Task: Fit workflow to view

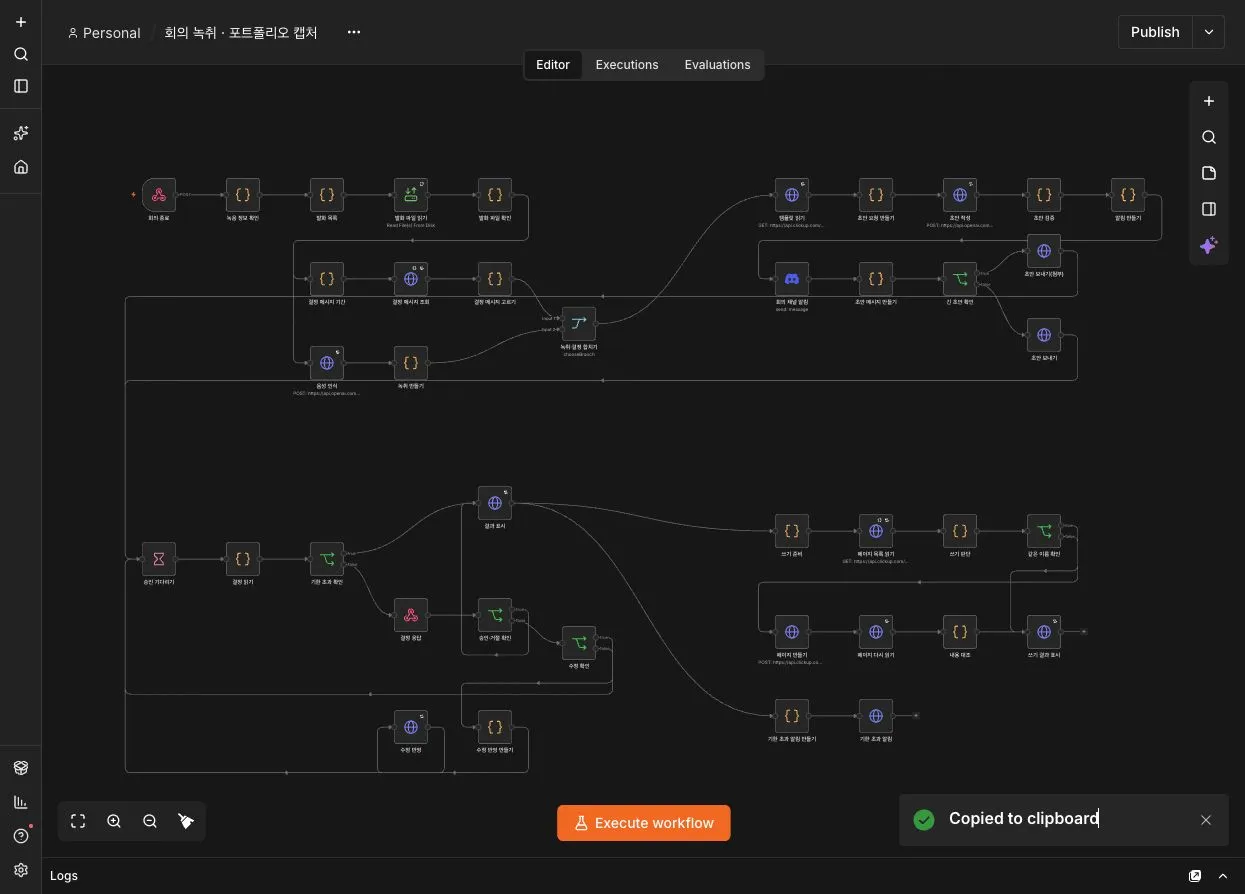Action: pos(78,821)
